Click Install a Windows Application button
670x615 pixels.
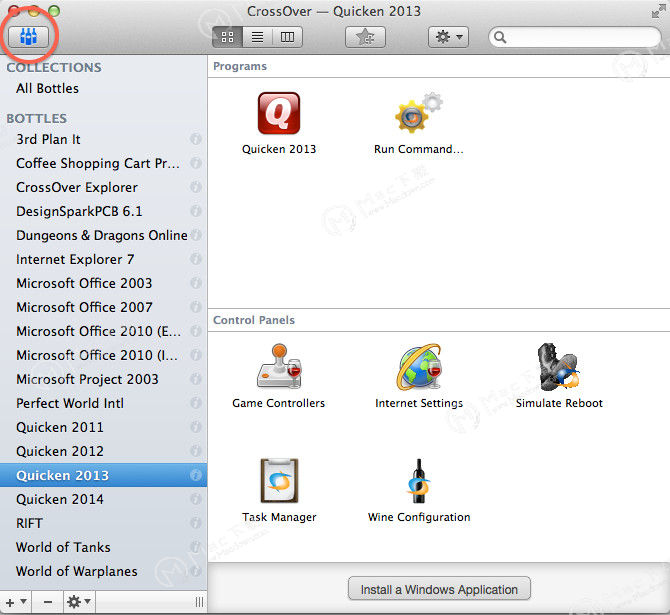pos(439,589)
